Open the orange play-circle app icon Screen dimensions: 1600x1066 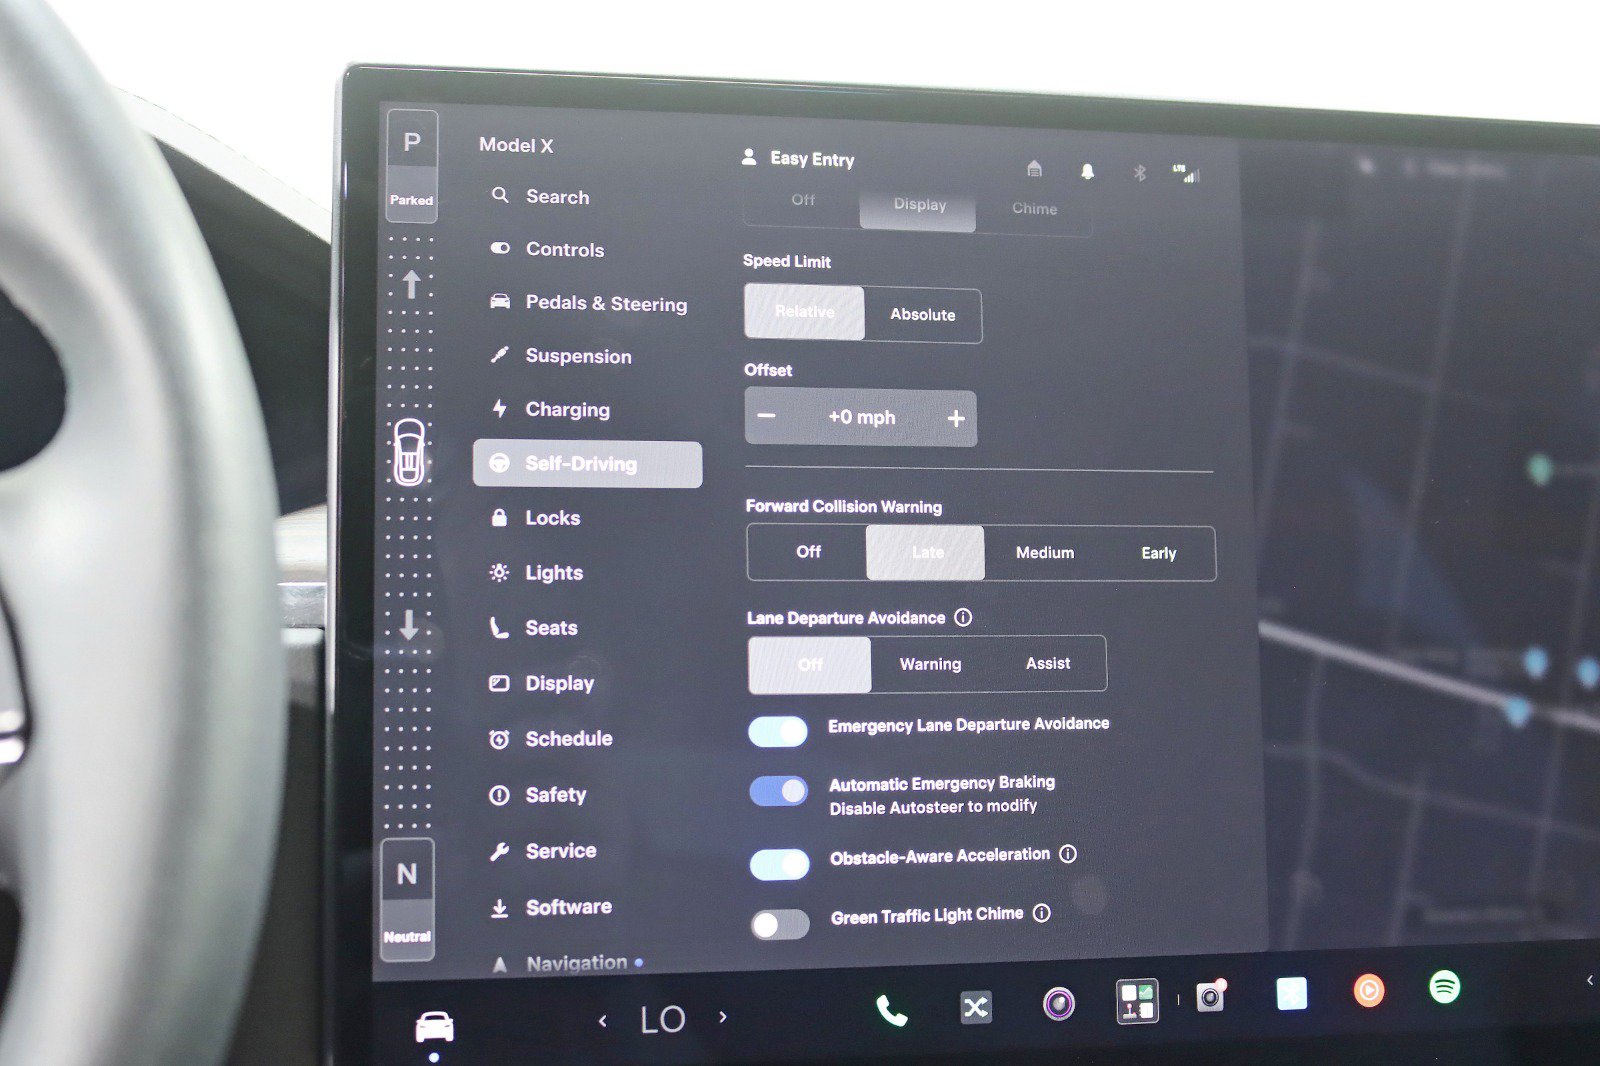1369,990
